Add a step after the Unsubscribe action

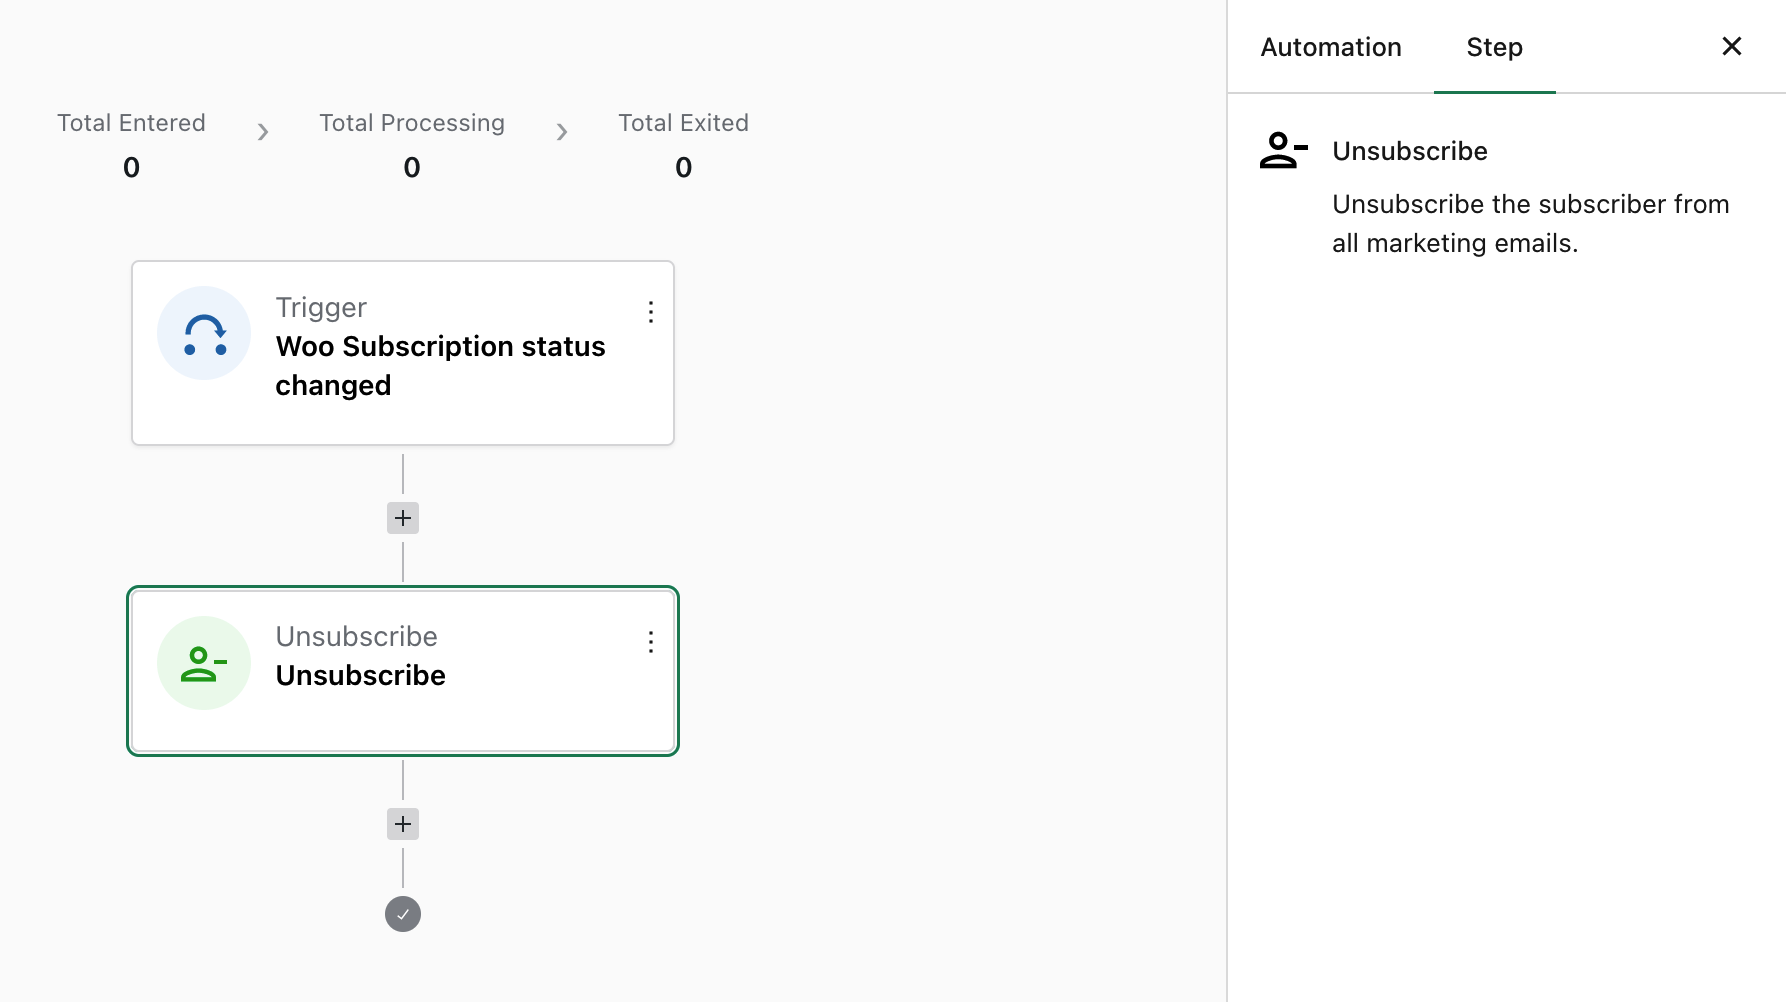[403, 824]
